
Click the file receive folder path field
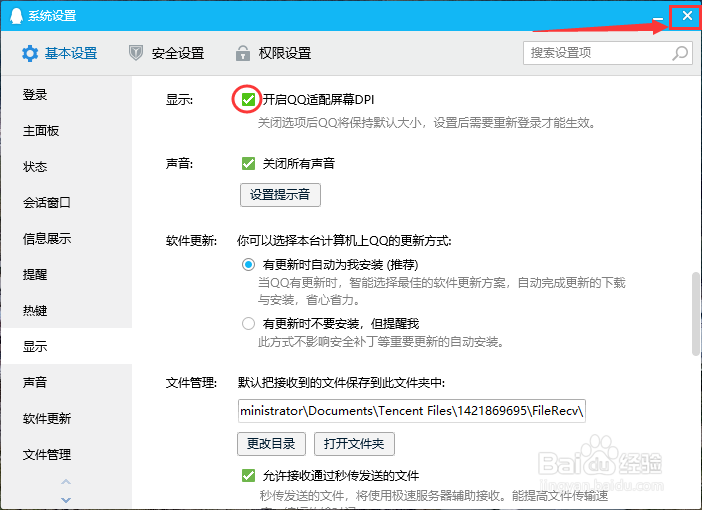tap(411, 411)
